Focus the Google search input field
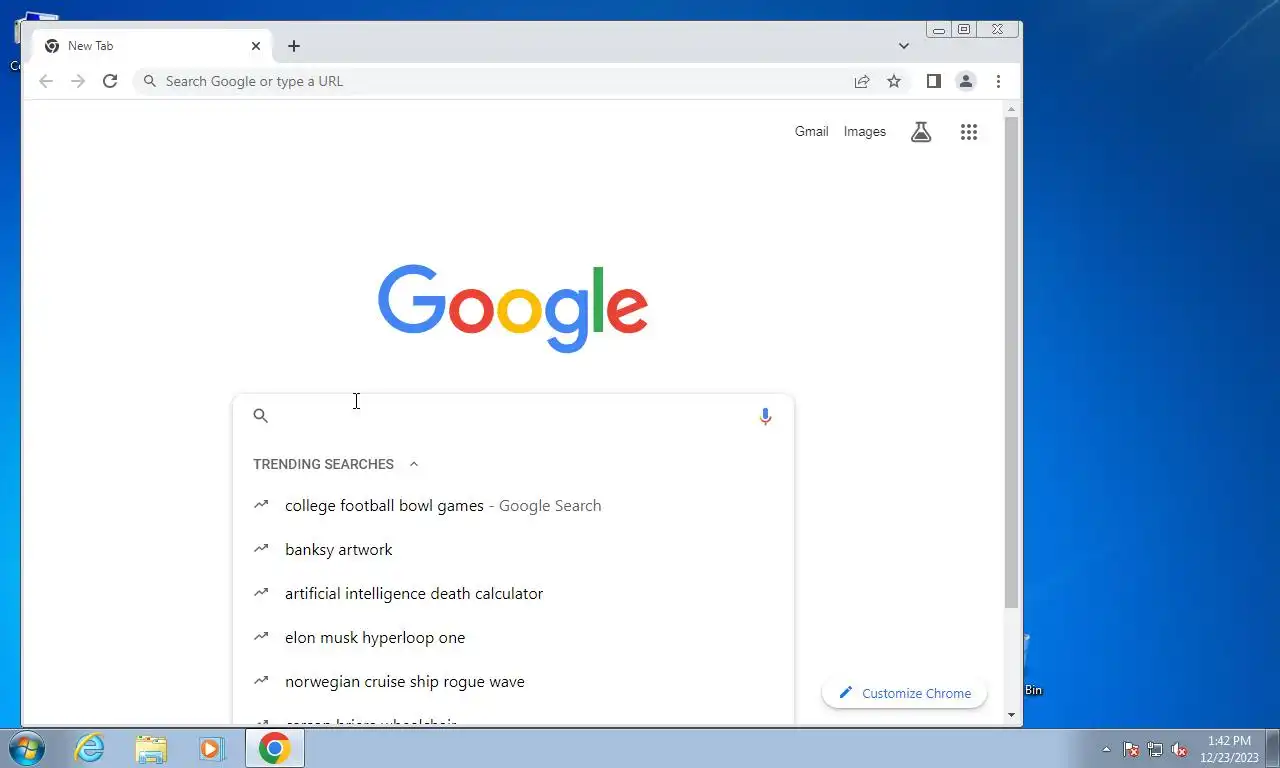This screenshot has height=768, width=1280. click(x=513, y=416)
